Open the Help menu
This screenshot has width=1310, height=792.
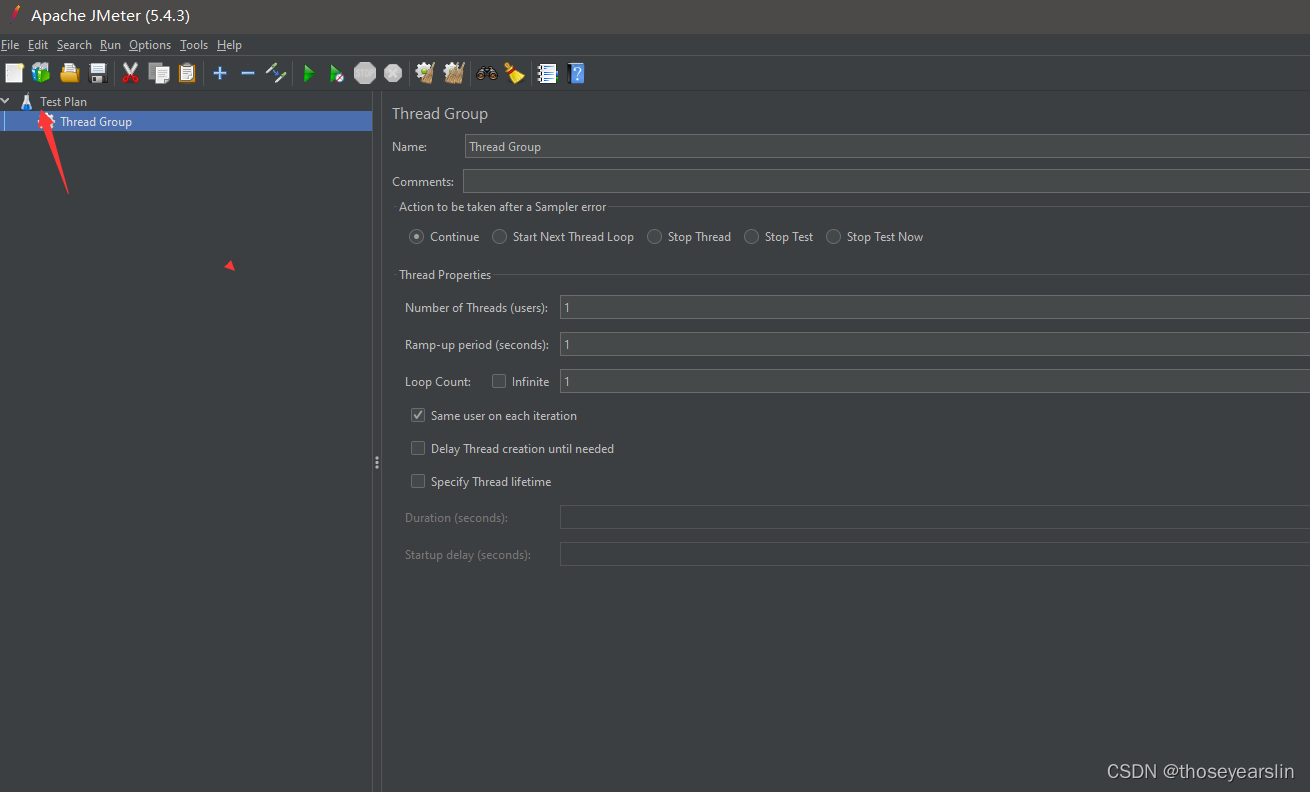229,45
